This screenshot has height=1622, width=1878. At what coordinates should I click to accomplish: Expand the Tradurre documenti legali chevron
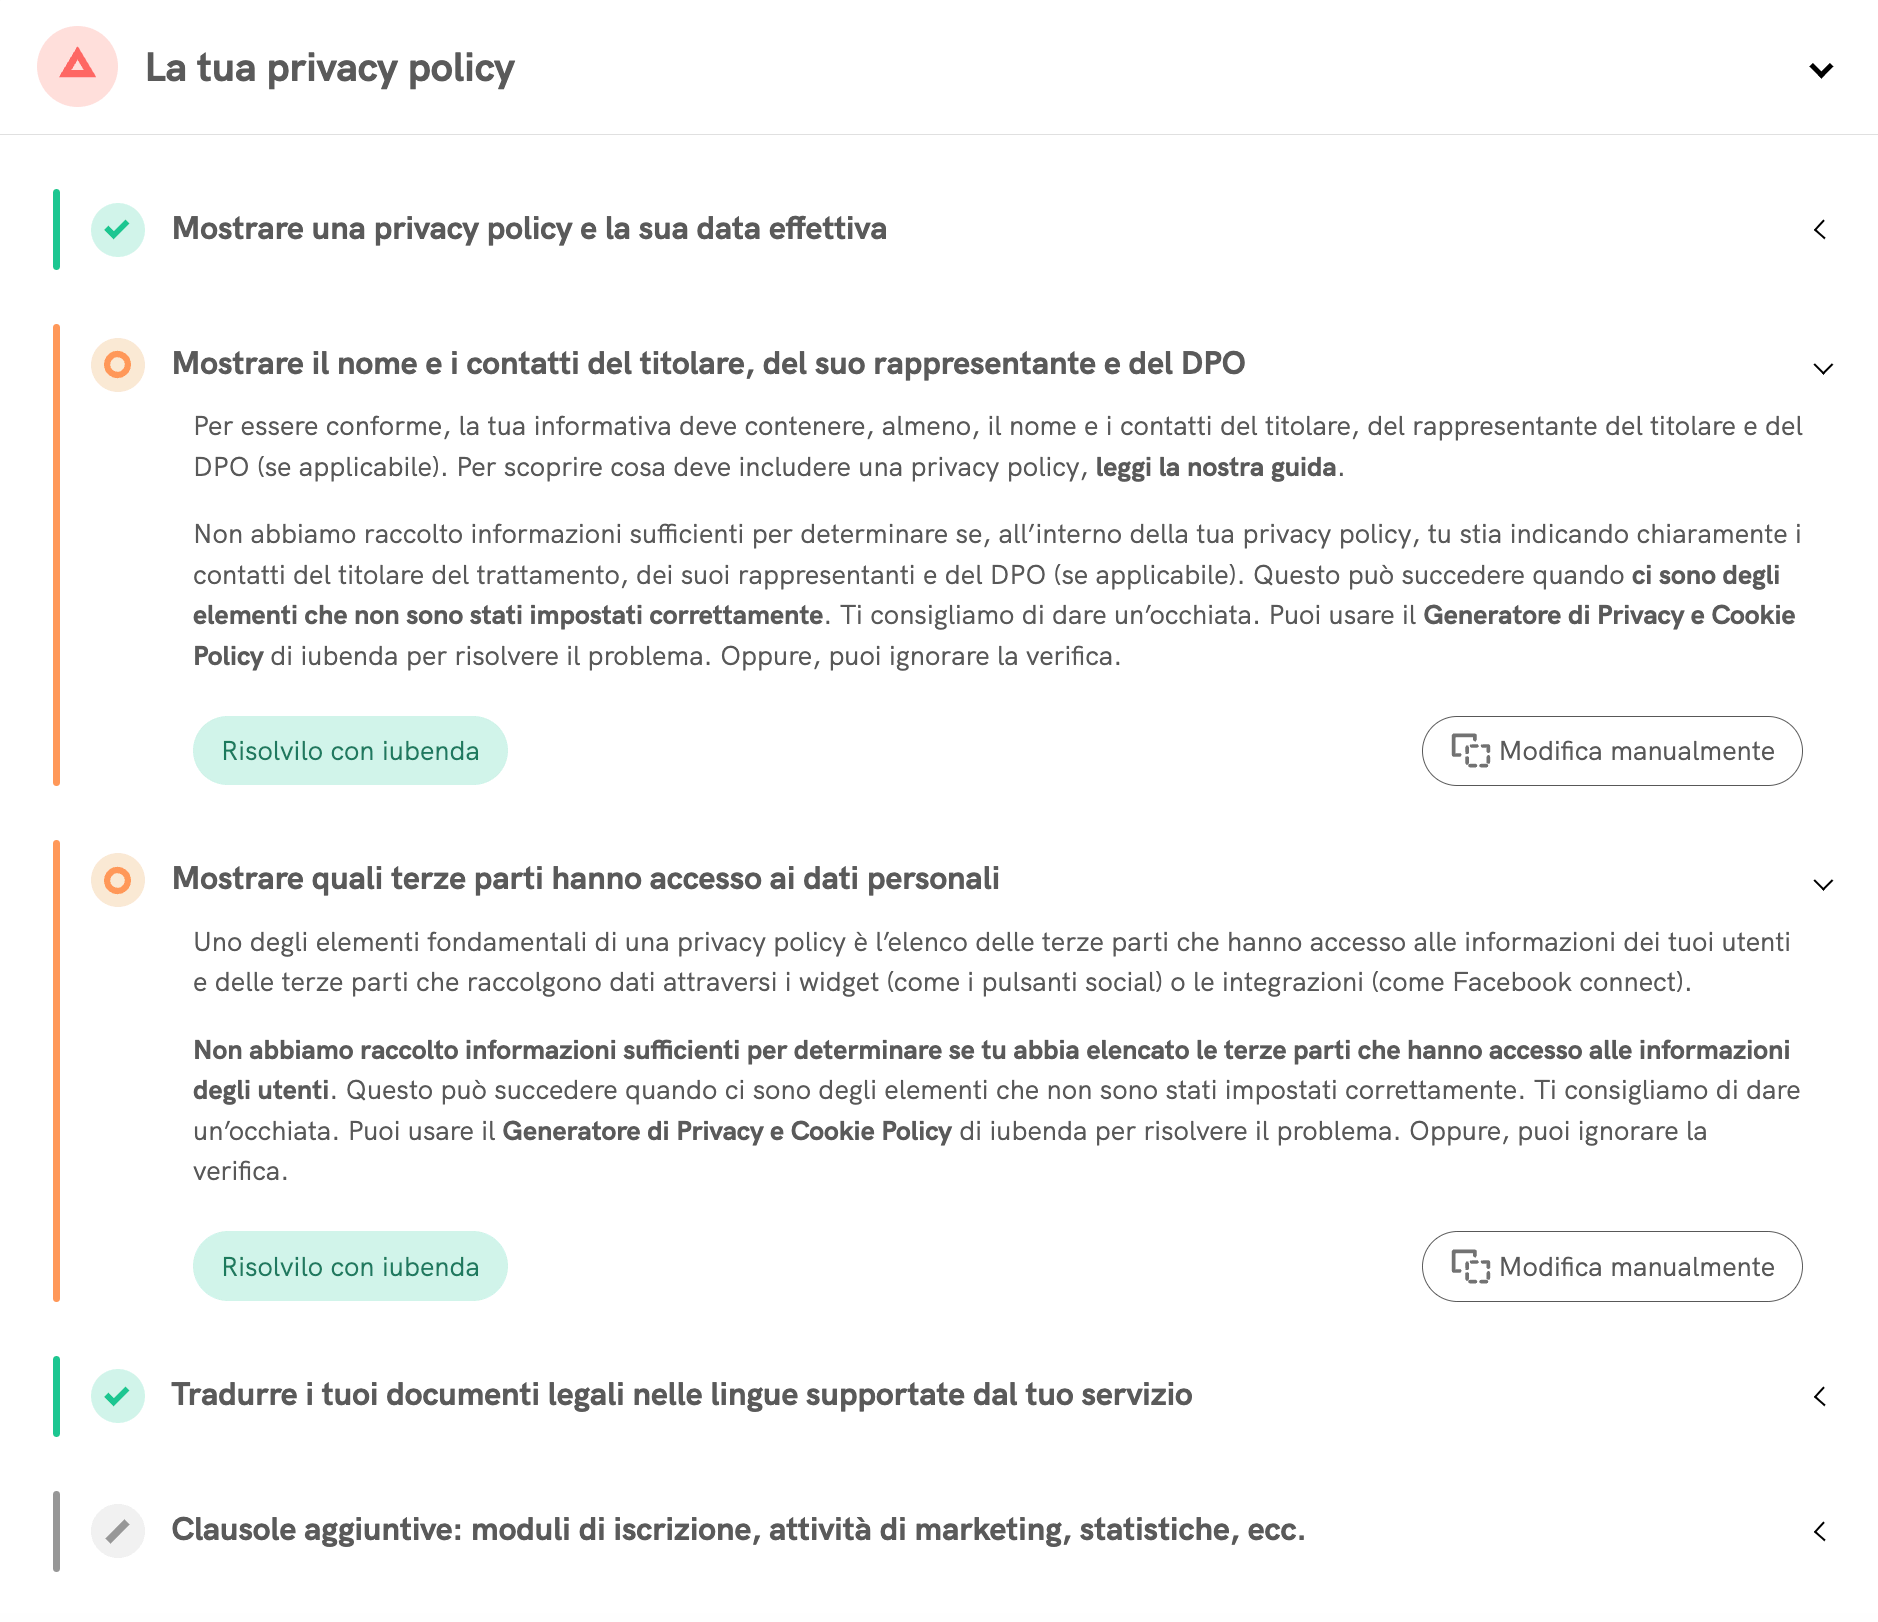[1820, 1396]
